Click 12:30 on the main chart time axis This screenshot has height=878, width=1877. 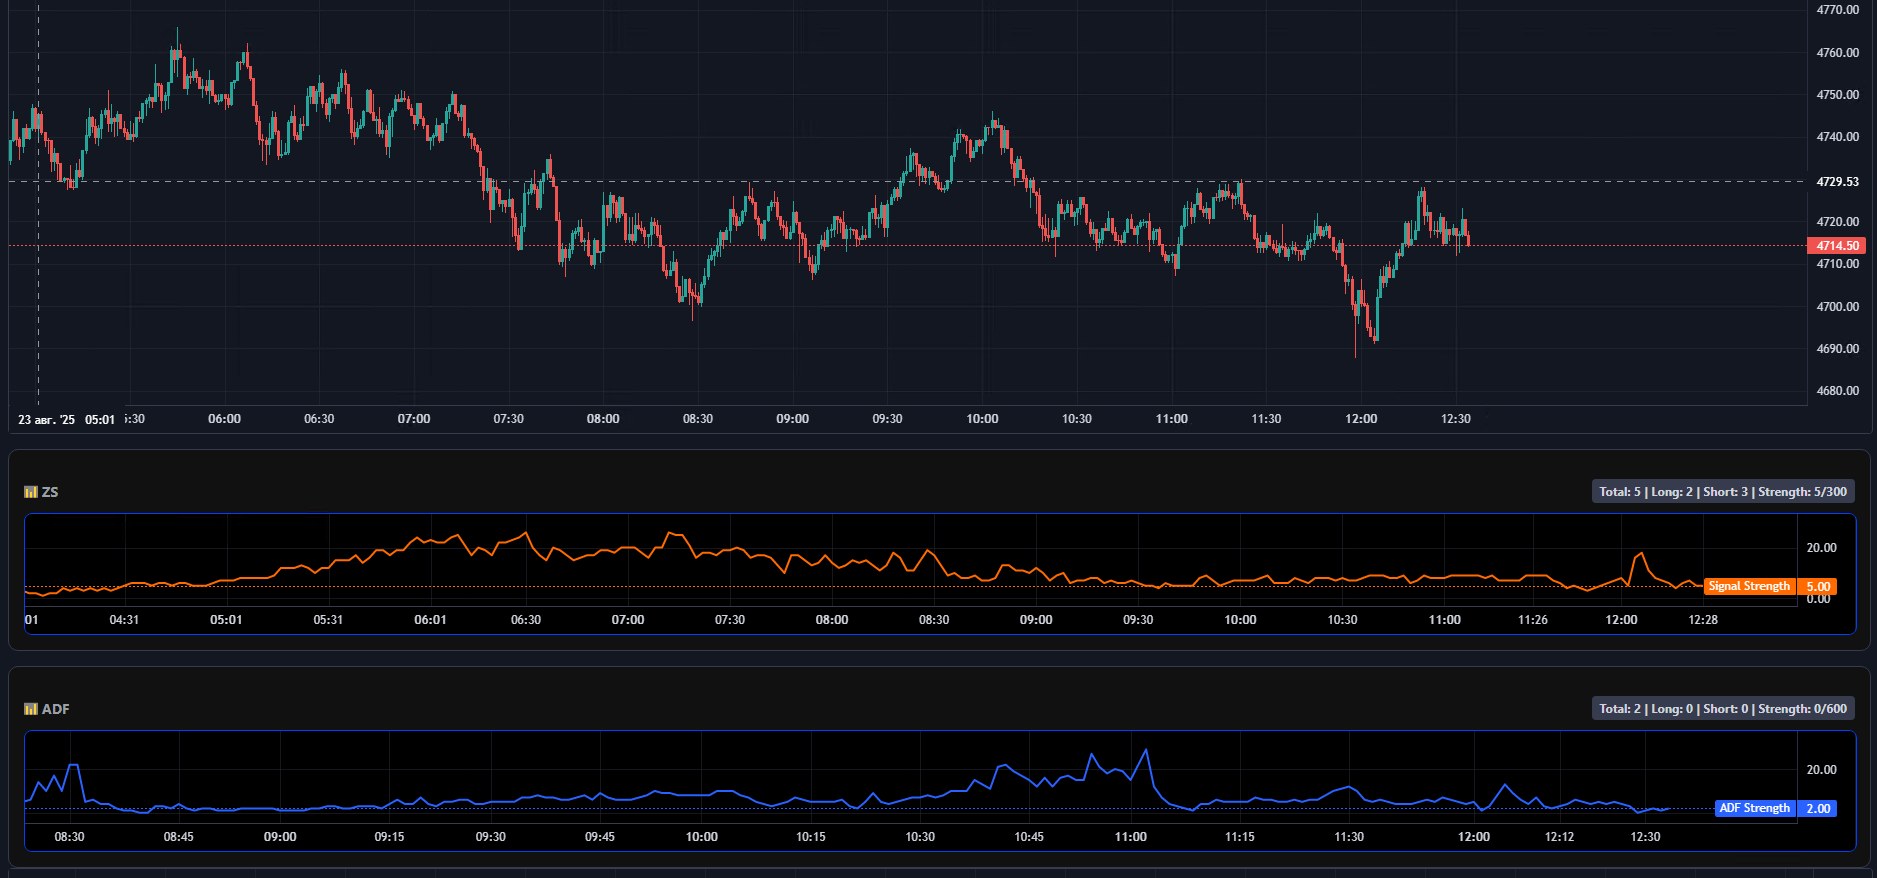[1455, 419]
